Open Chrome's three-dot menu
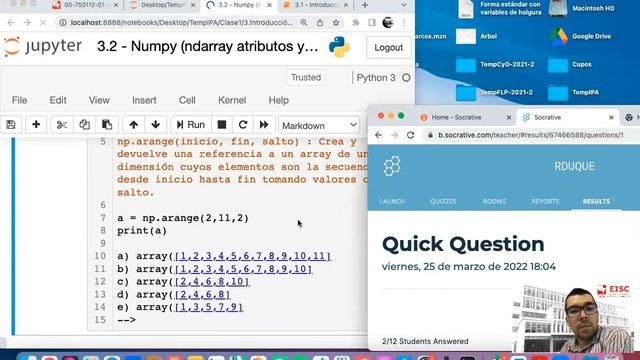 404,22
